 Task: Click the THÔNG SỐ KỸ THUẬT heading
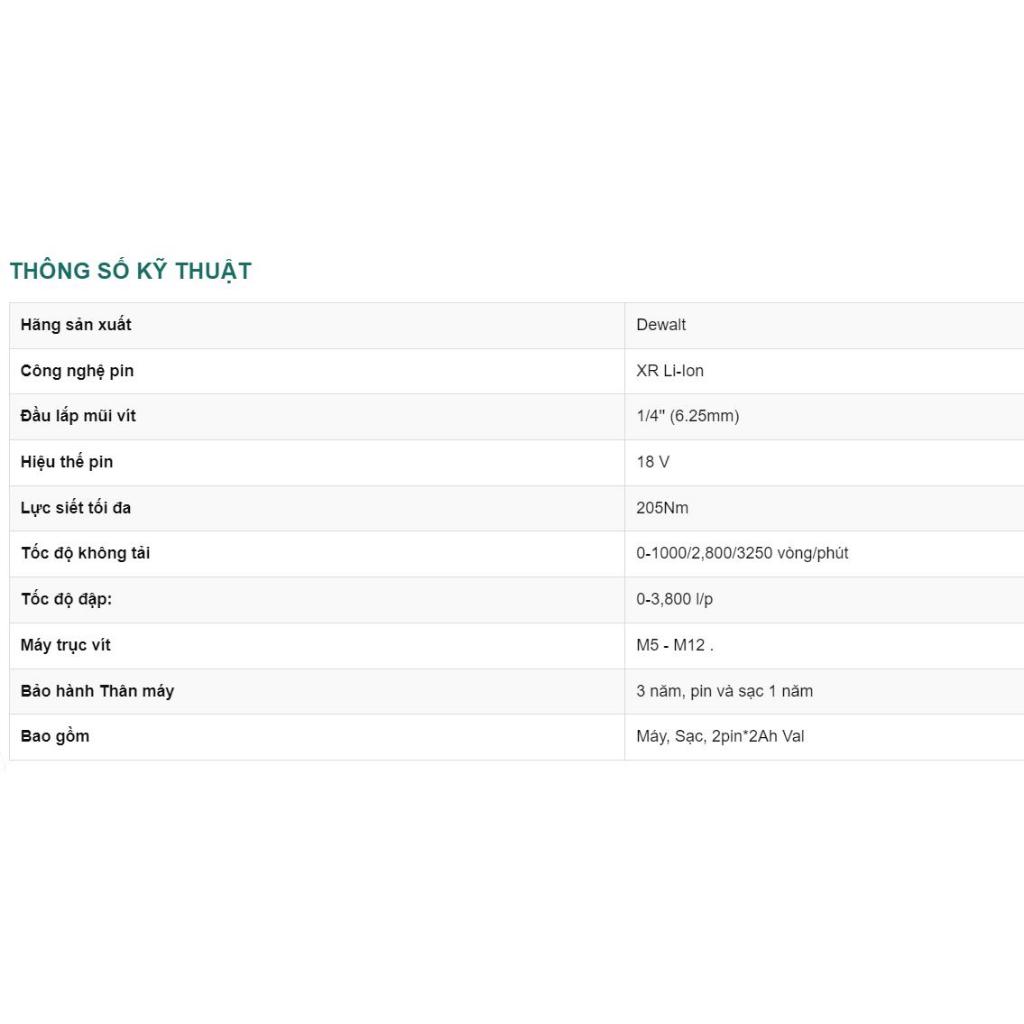click(131, 270)
